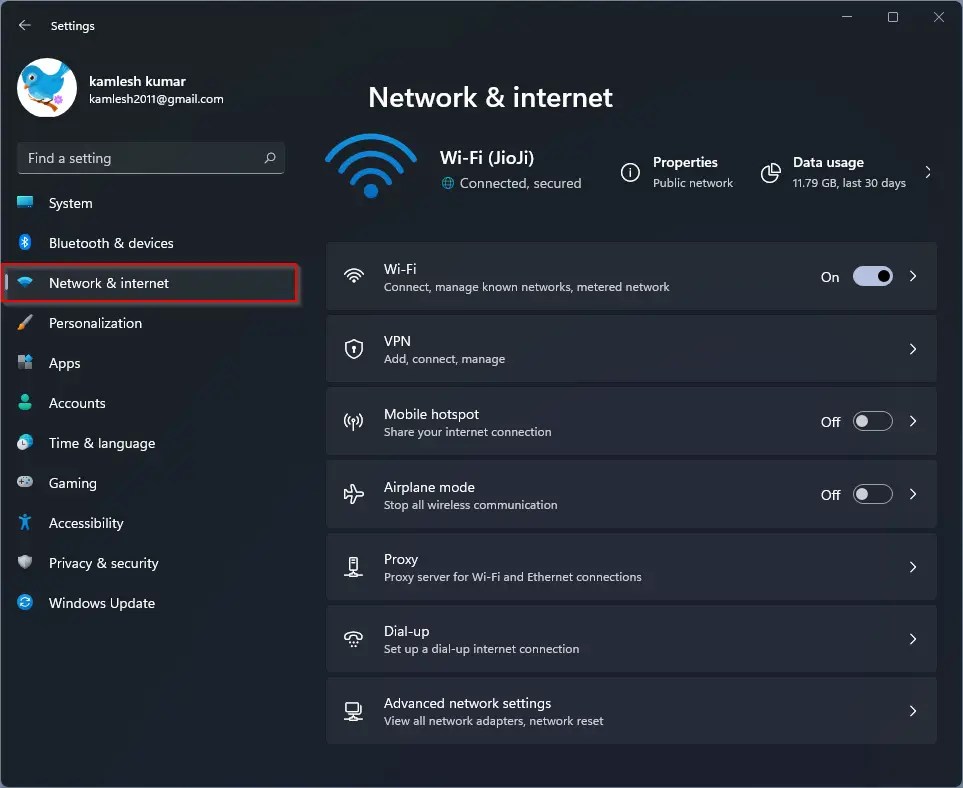963x788 pixels.
Task: Click the Advanced network settings monitor icon
Action: point(354,711)
